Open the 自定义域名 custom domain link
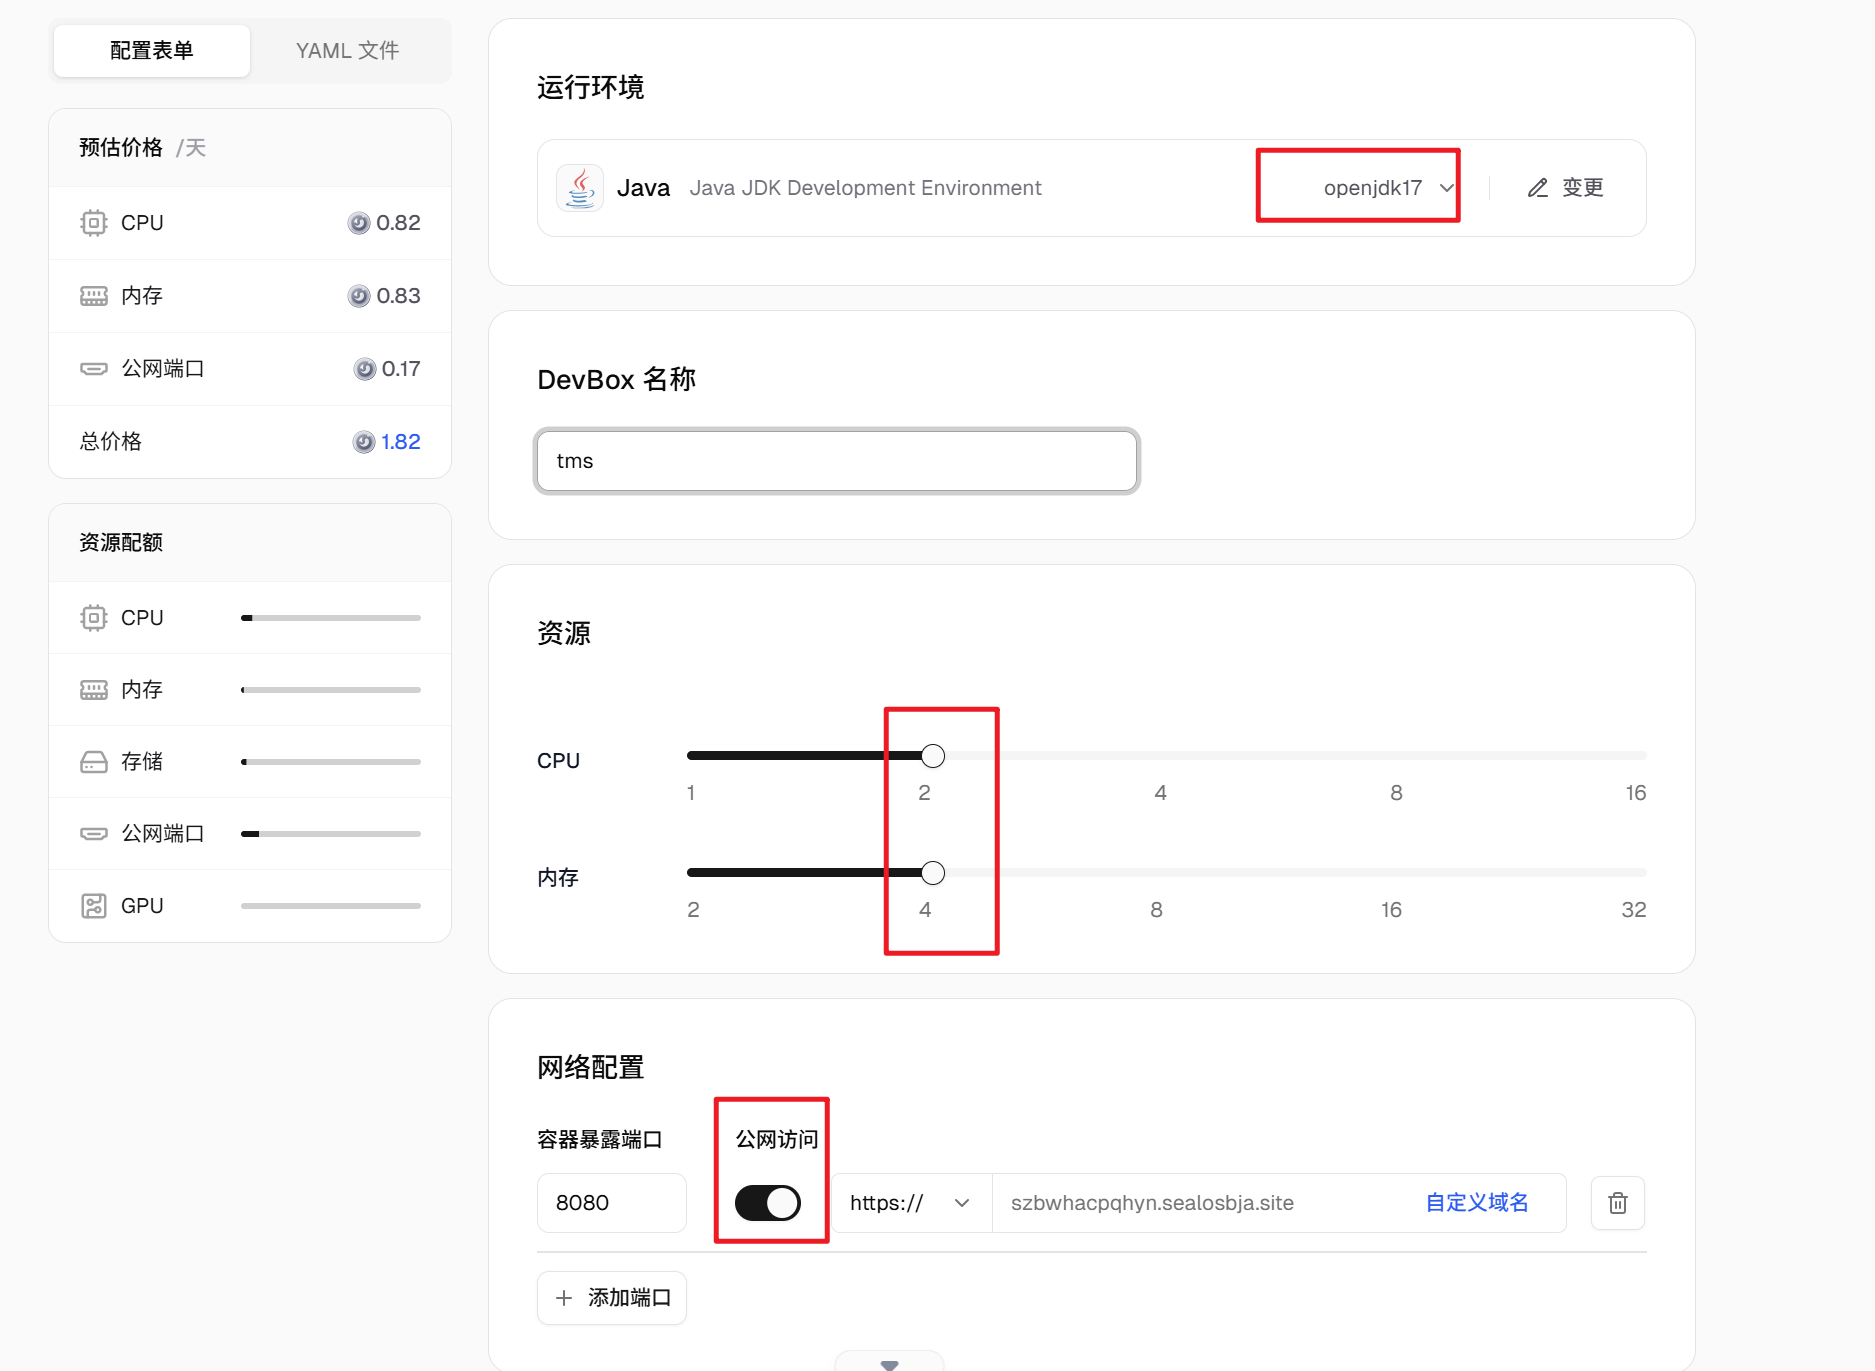 (x=1476, y=1203)
